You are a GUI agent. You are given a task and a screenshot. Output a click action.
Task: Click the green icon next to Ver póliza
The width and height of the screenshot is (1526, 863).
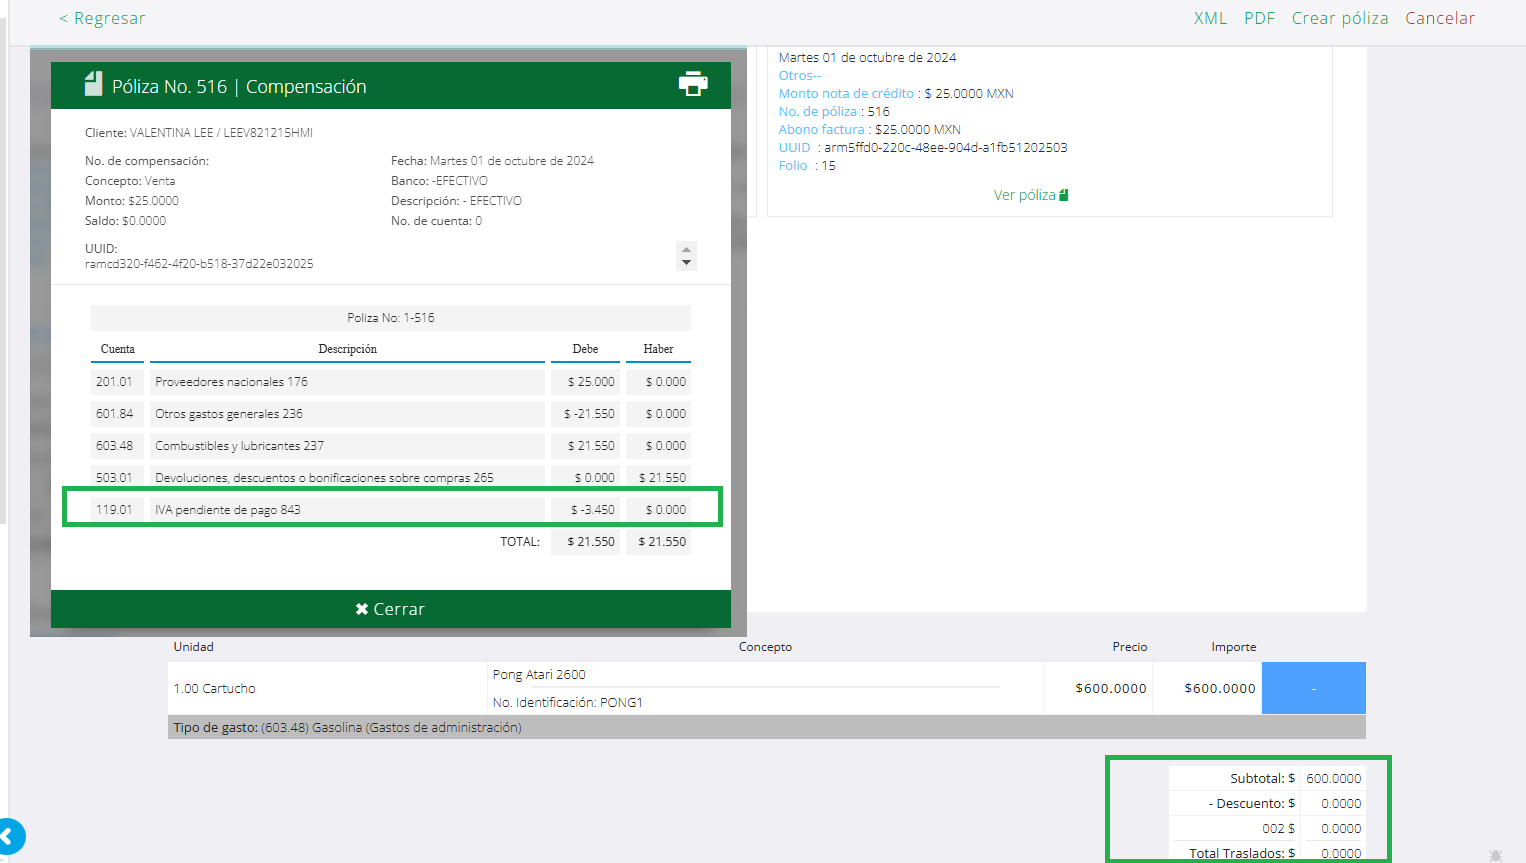coord(1063,195)
